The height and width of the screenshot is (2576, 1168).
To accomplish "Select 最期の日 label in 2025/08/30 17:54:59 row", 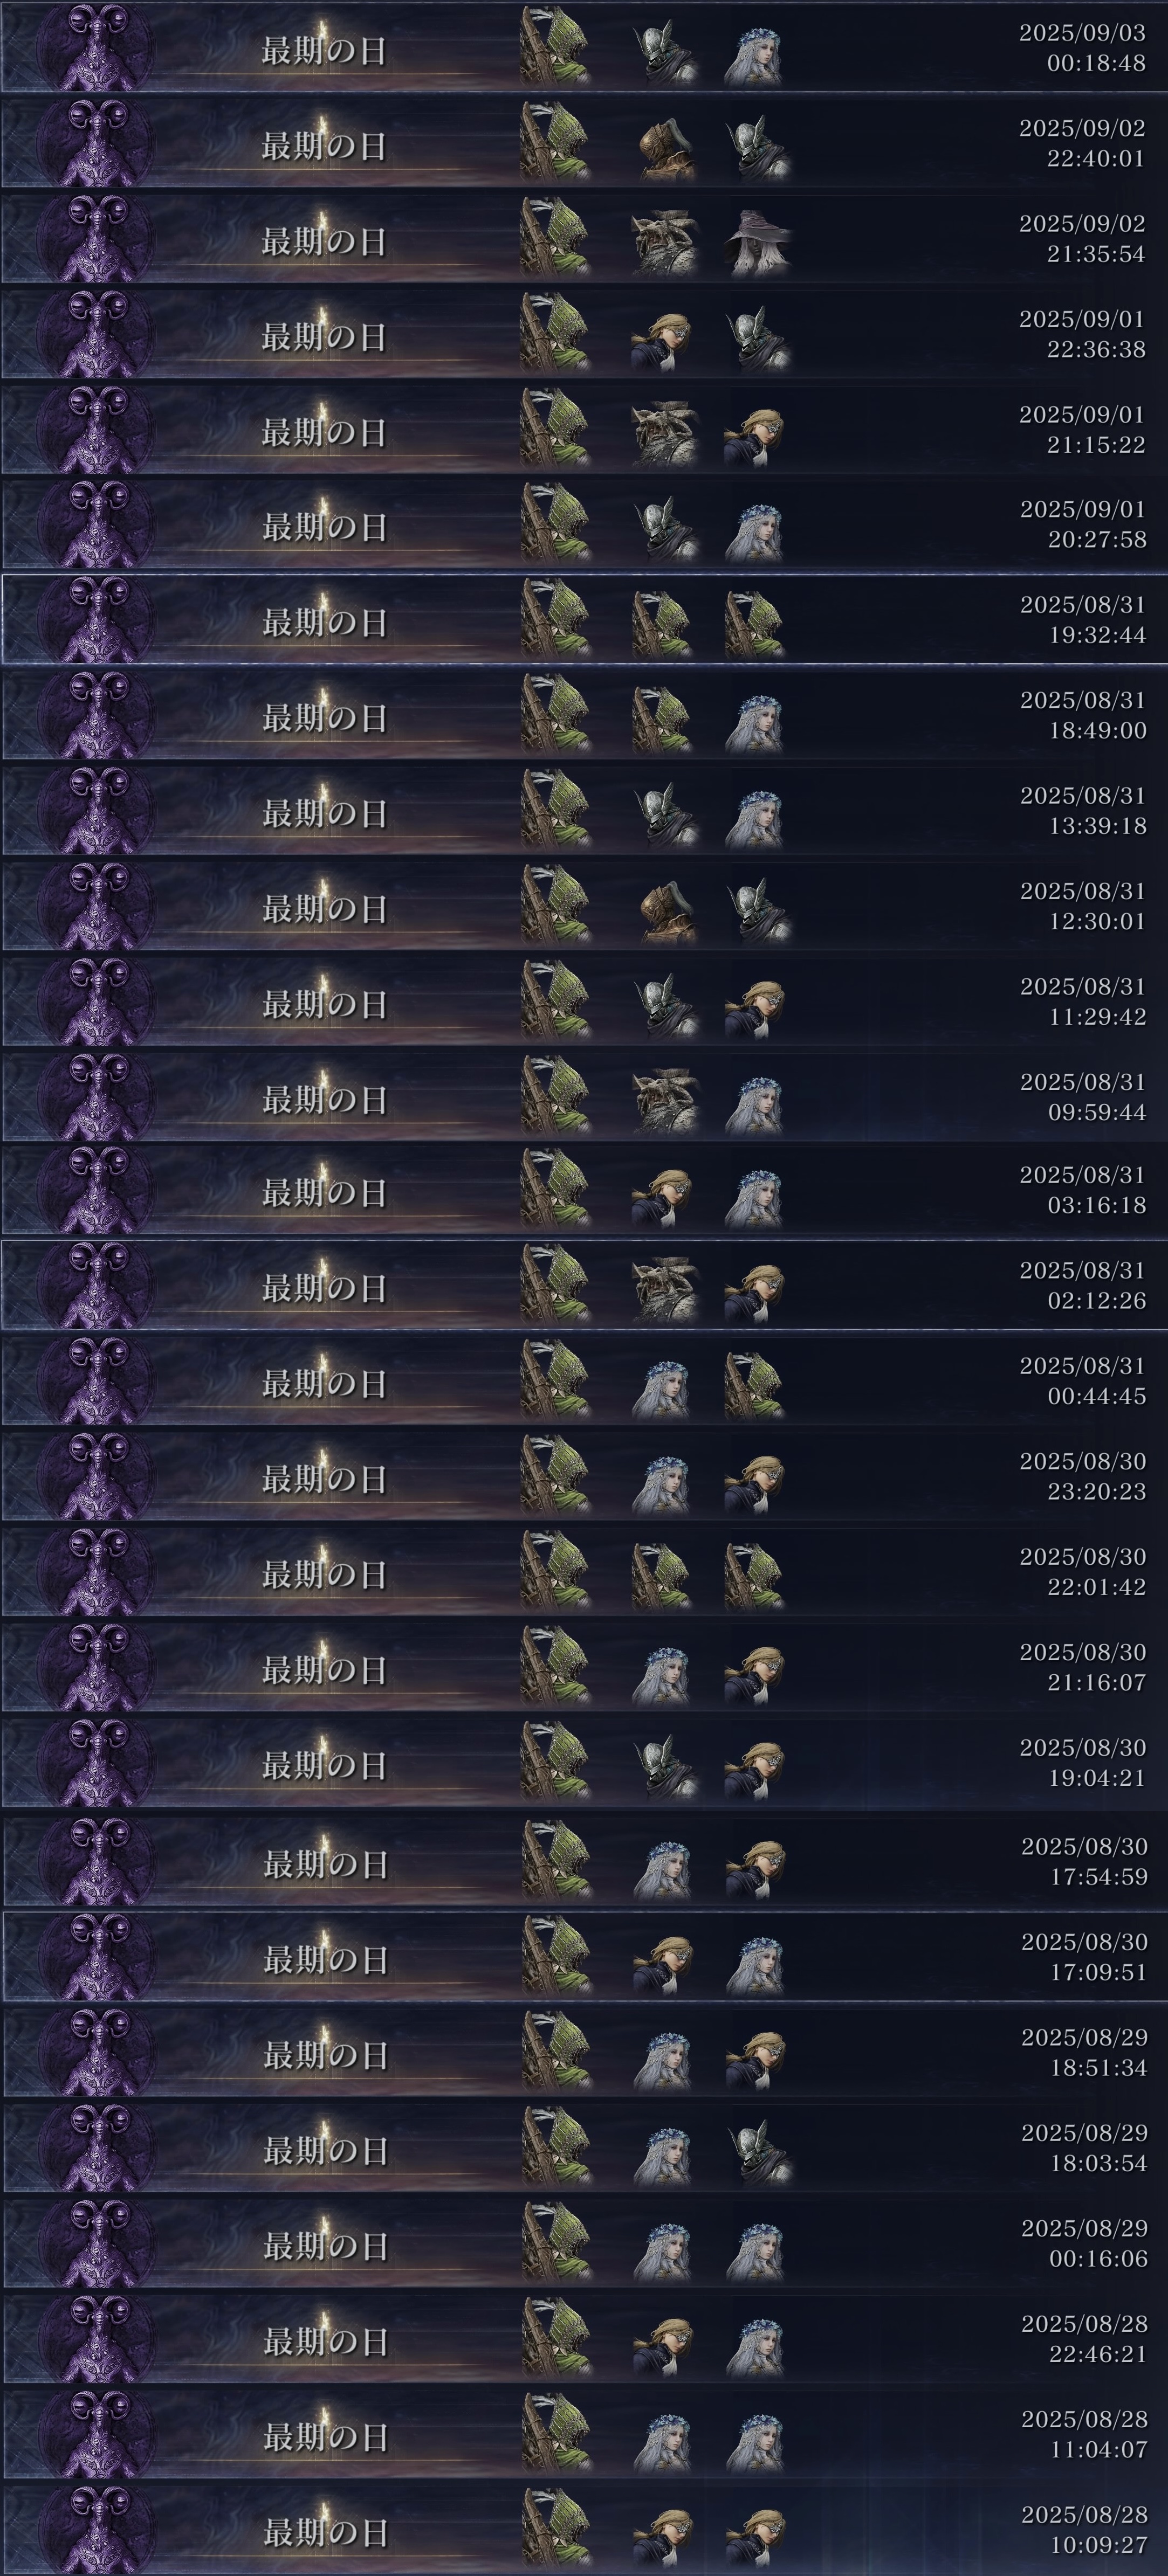I will tap(325, 1864).
